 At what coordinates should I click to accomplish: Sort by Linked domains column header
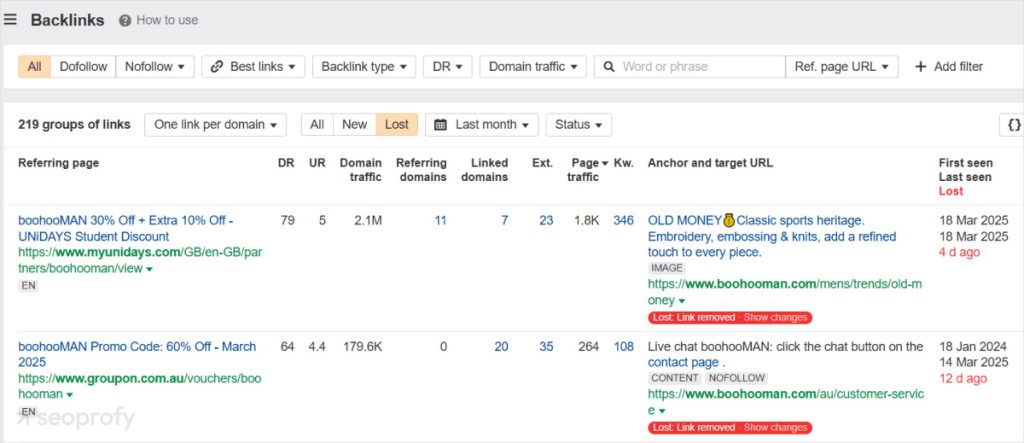click(x=485, y=170)
